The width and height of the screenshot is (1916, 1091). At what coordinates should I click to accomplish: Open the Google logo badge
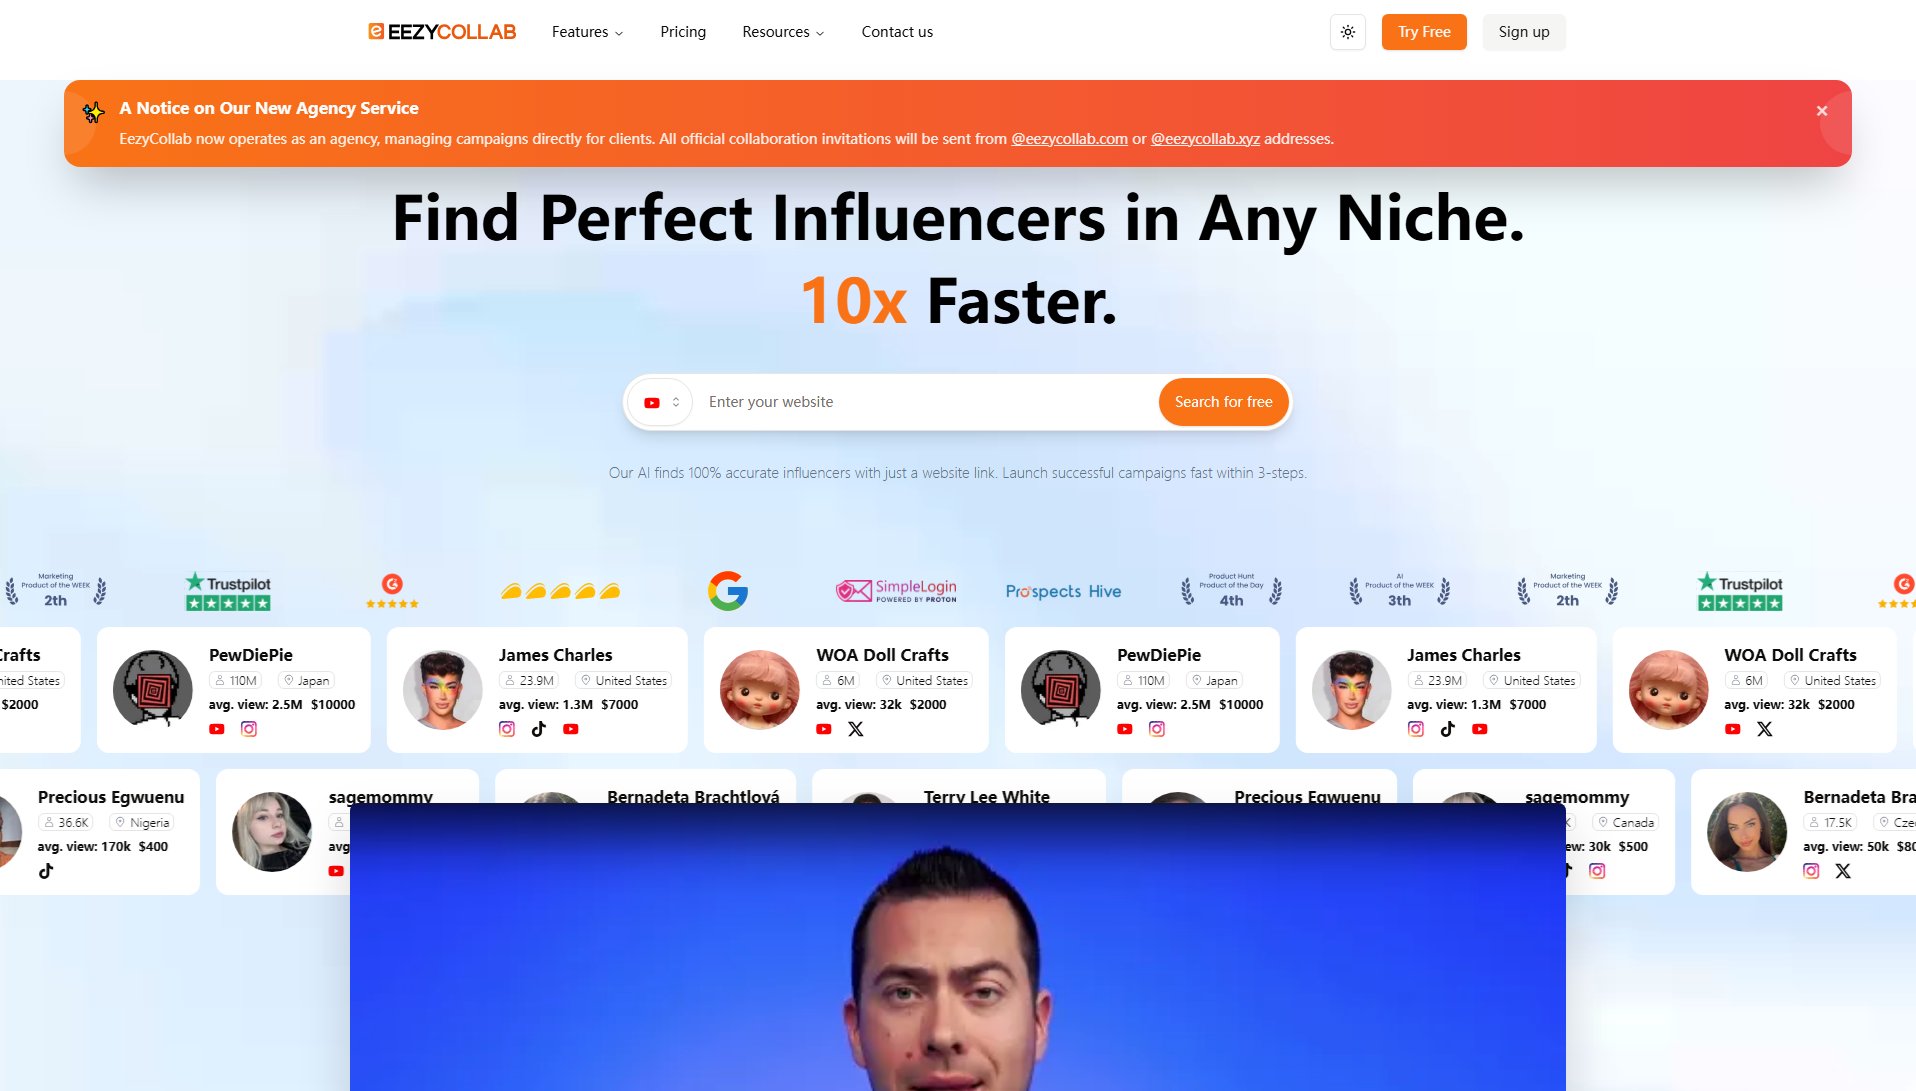point(728,591)
